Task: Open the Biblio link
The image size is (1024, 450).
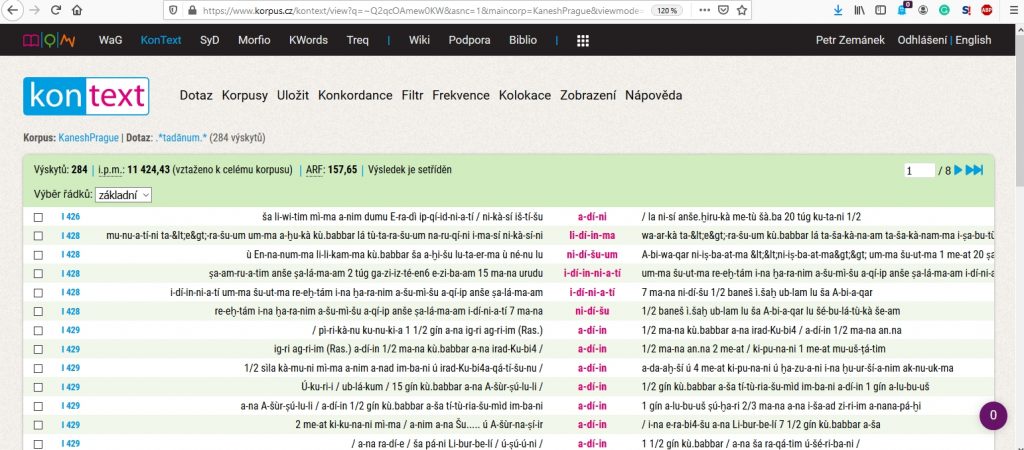Action: 523,40
